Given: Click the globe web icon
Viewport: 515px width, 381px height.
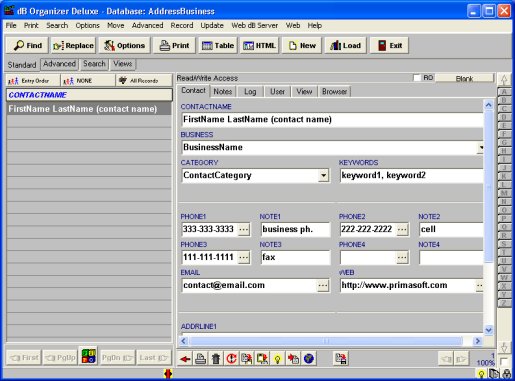Looking at the screenshot, I should click(x=309, y=359).
